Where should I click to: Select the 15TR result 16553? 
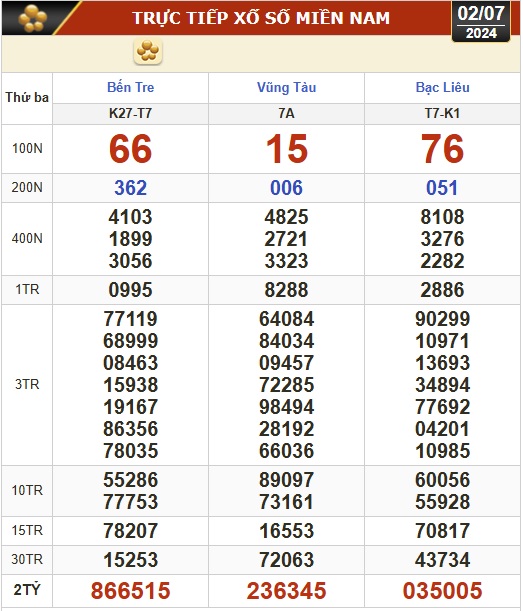click(286, 531)
